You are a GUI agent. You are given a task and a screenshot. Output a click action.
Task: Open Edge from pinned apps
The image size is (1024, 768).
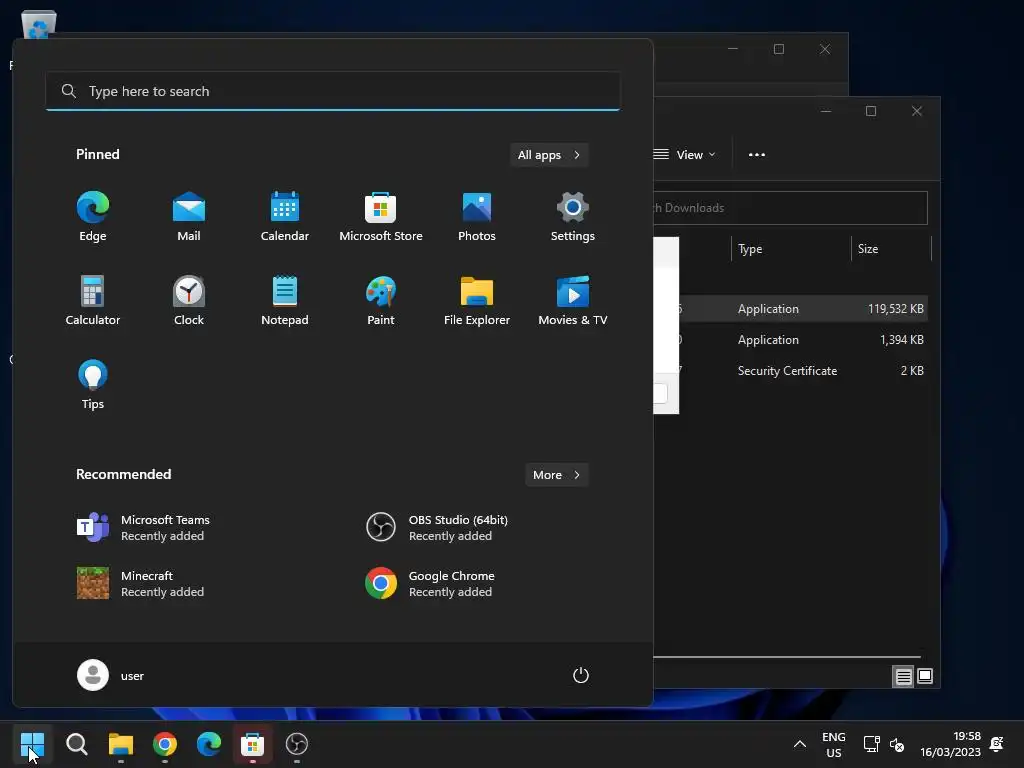pos(93,217)
